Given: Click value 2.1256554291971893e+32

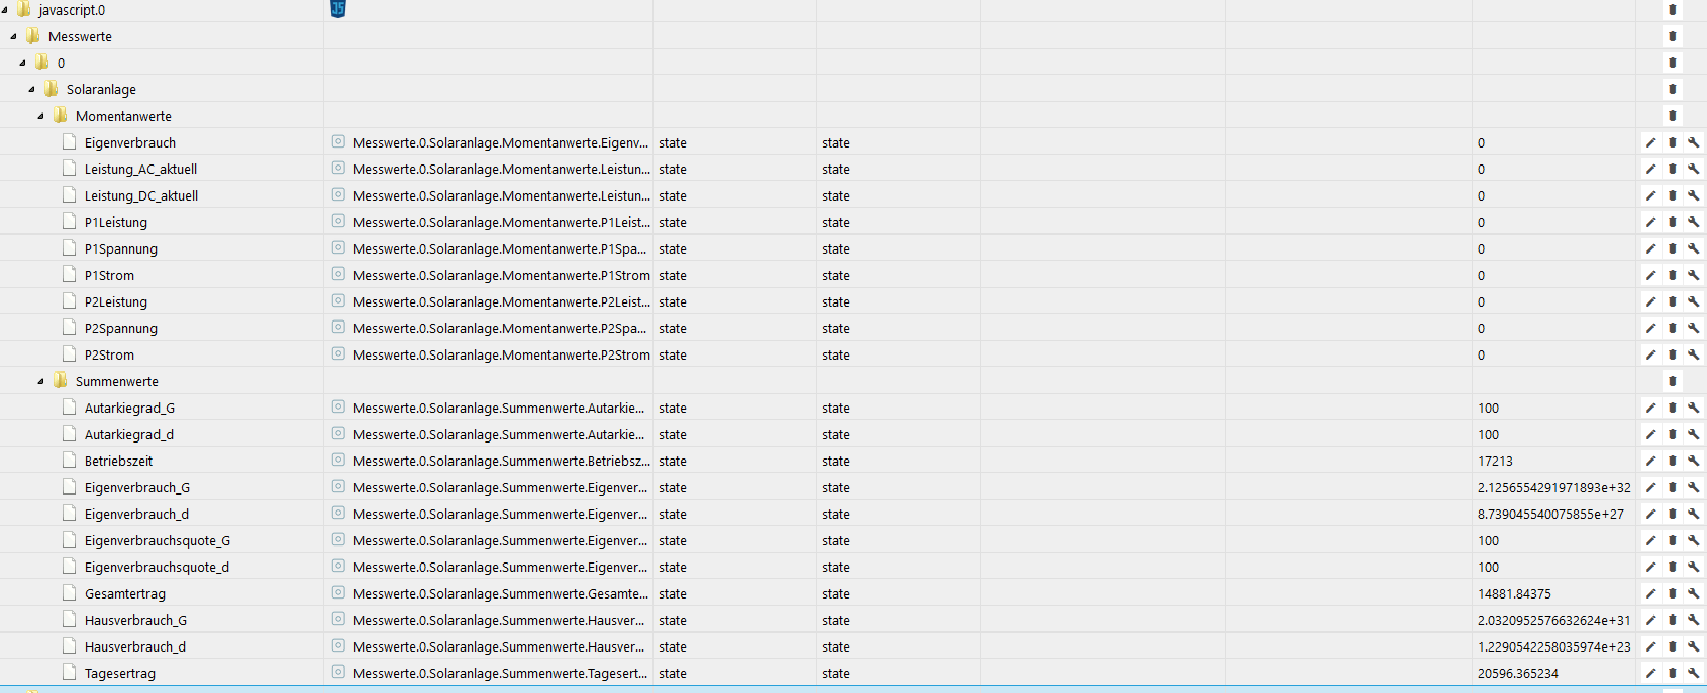Looking at the screenshot, I should [x=1554, y=488].
